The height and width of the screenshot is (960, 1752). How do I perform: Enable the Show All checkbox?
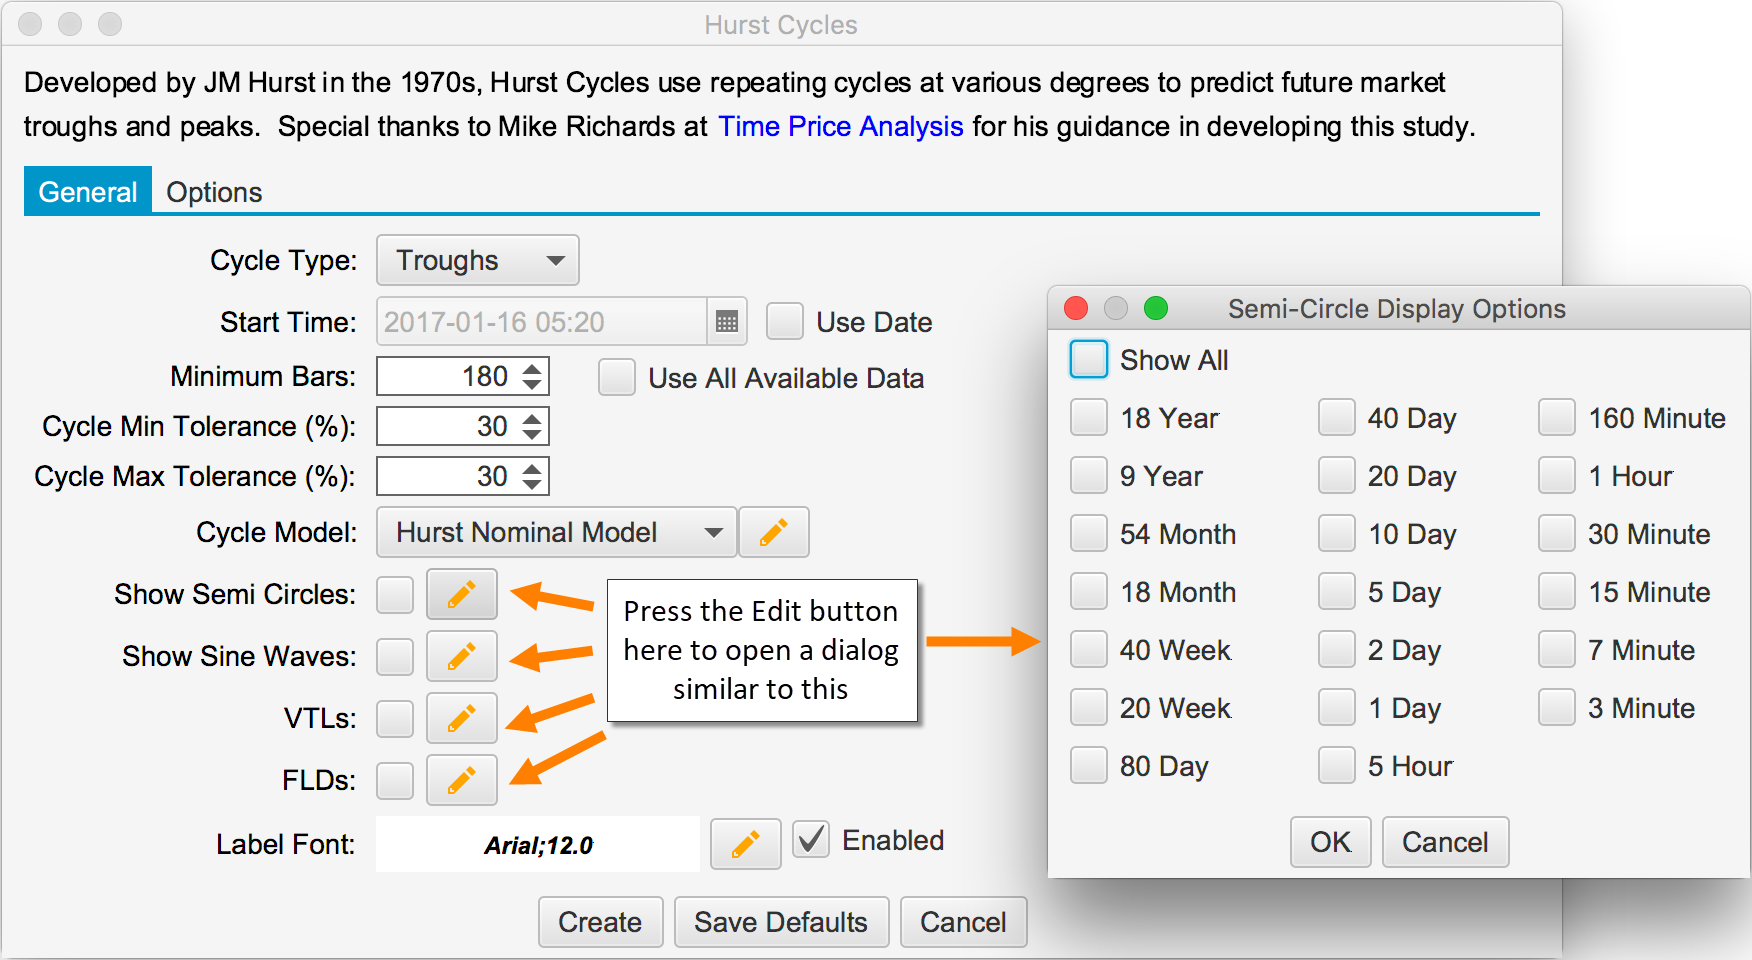coord(1088,360)
